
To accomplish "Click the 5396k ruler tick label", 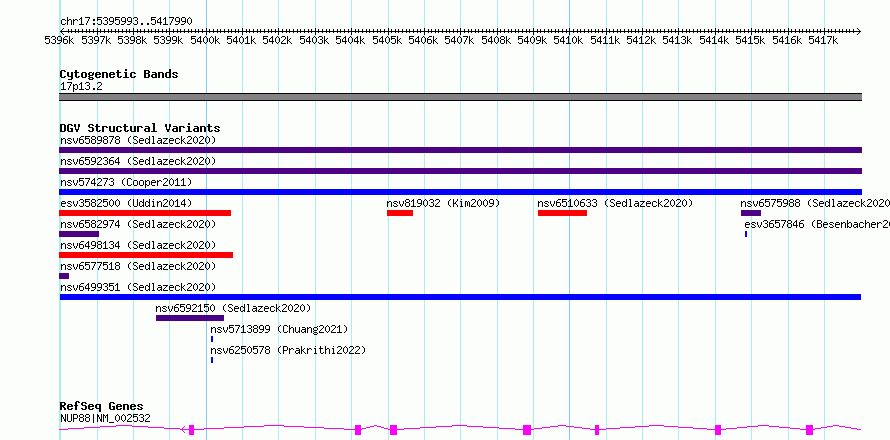I will (x=60, y=40).
